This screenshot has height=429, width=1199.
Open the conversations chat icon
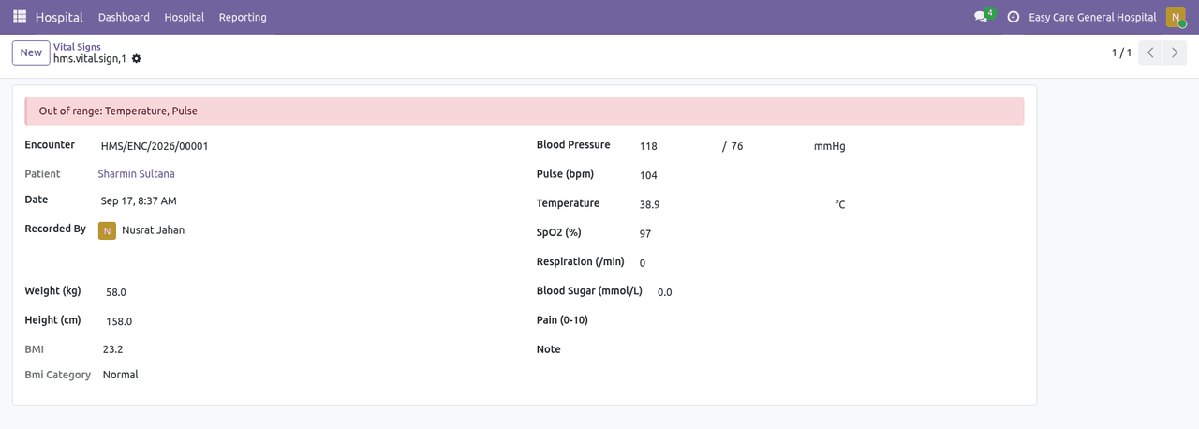click(980, 17)
